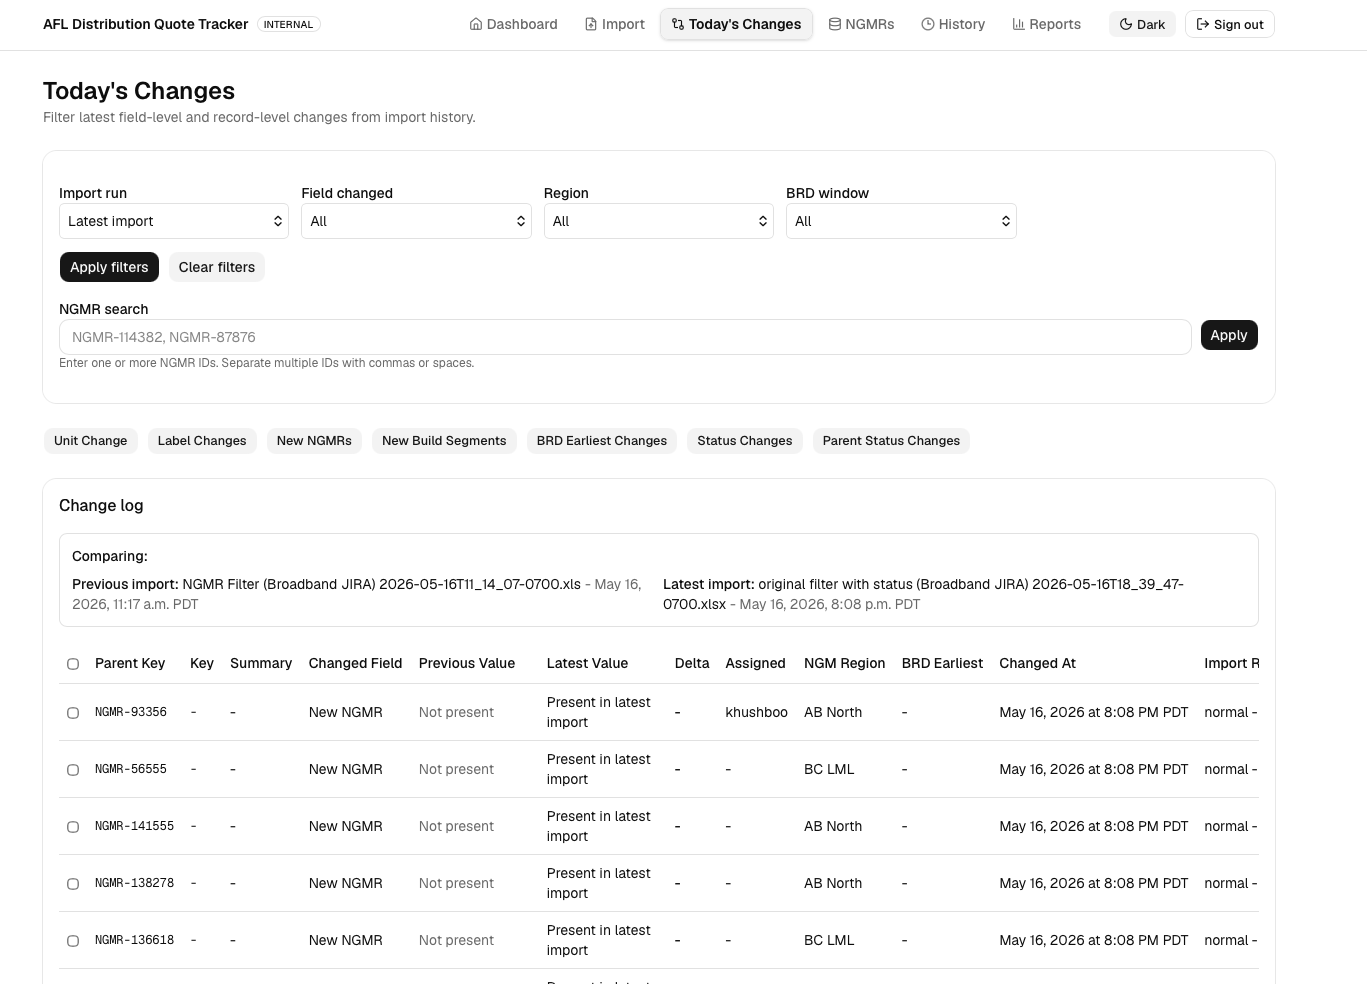Select the Parent Status Changes chip

click(x=891, y=441)
